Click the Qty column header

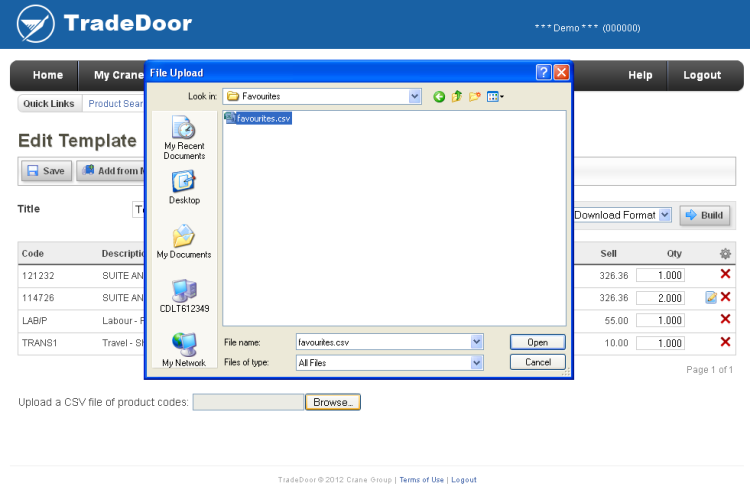click(x=674, y=253)
